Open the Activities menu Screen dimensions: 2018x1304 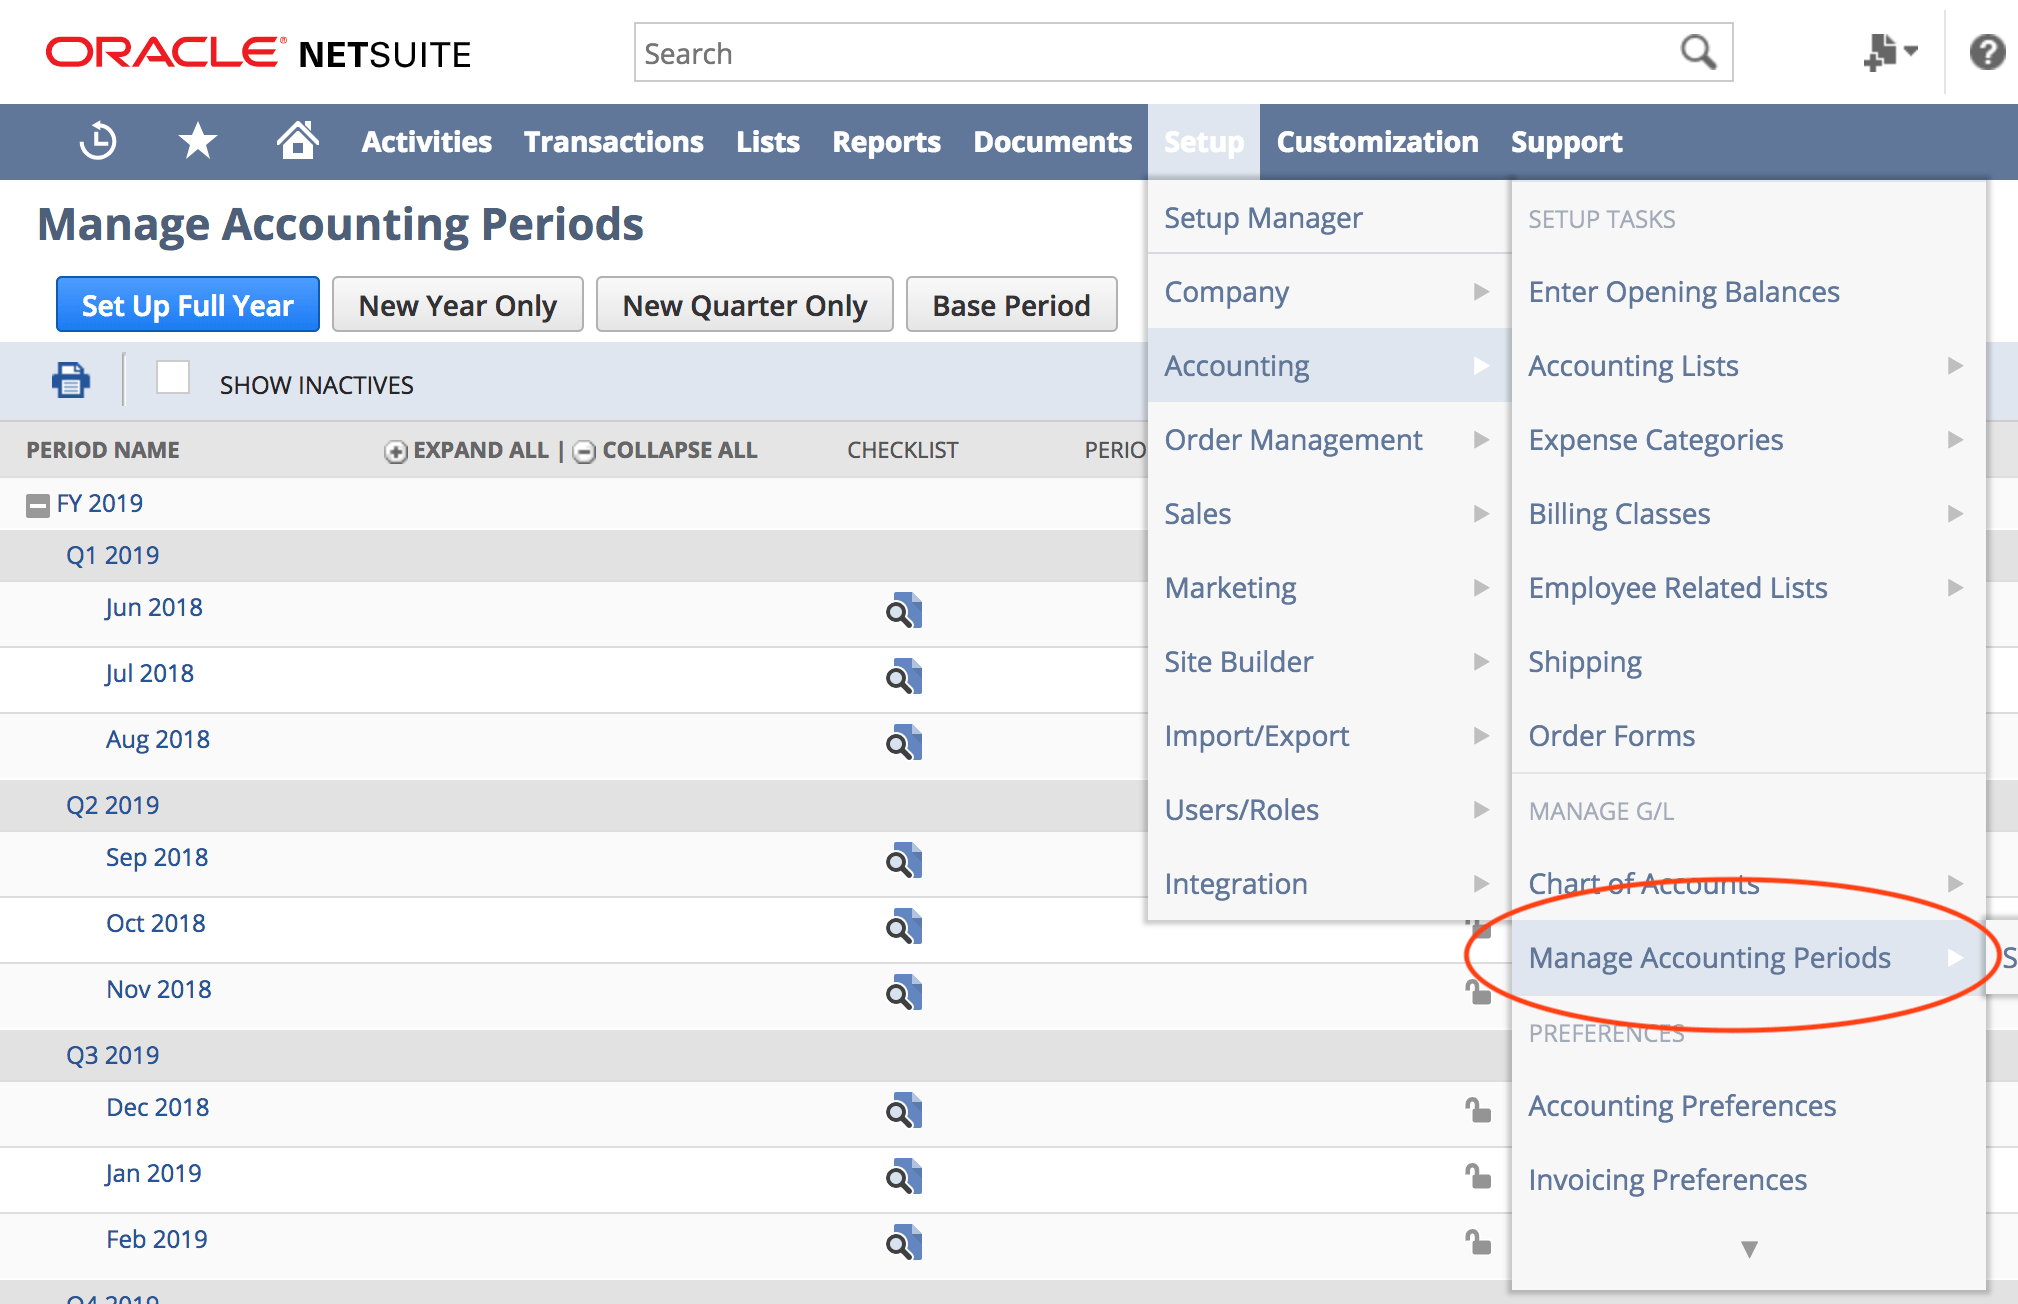426,141
